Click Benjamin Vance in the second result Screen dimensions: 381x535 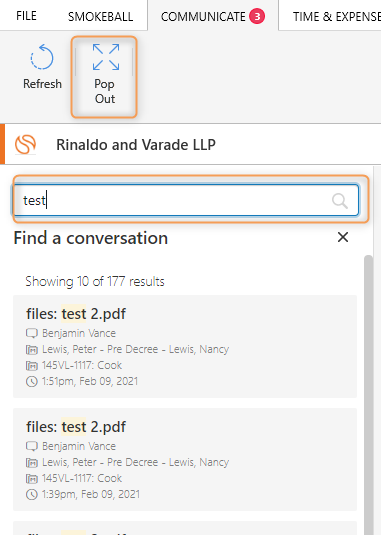click(79, 446)
